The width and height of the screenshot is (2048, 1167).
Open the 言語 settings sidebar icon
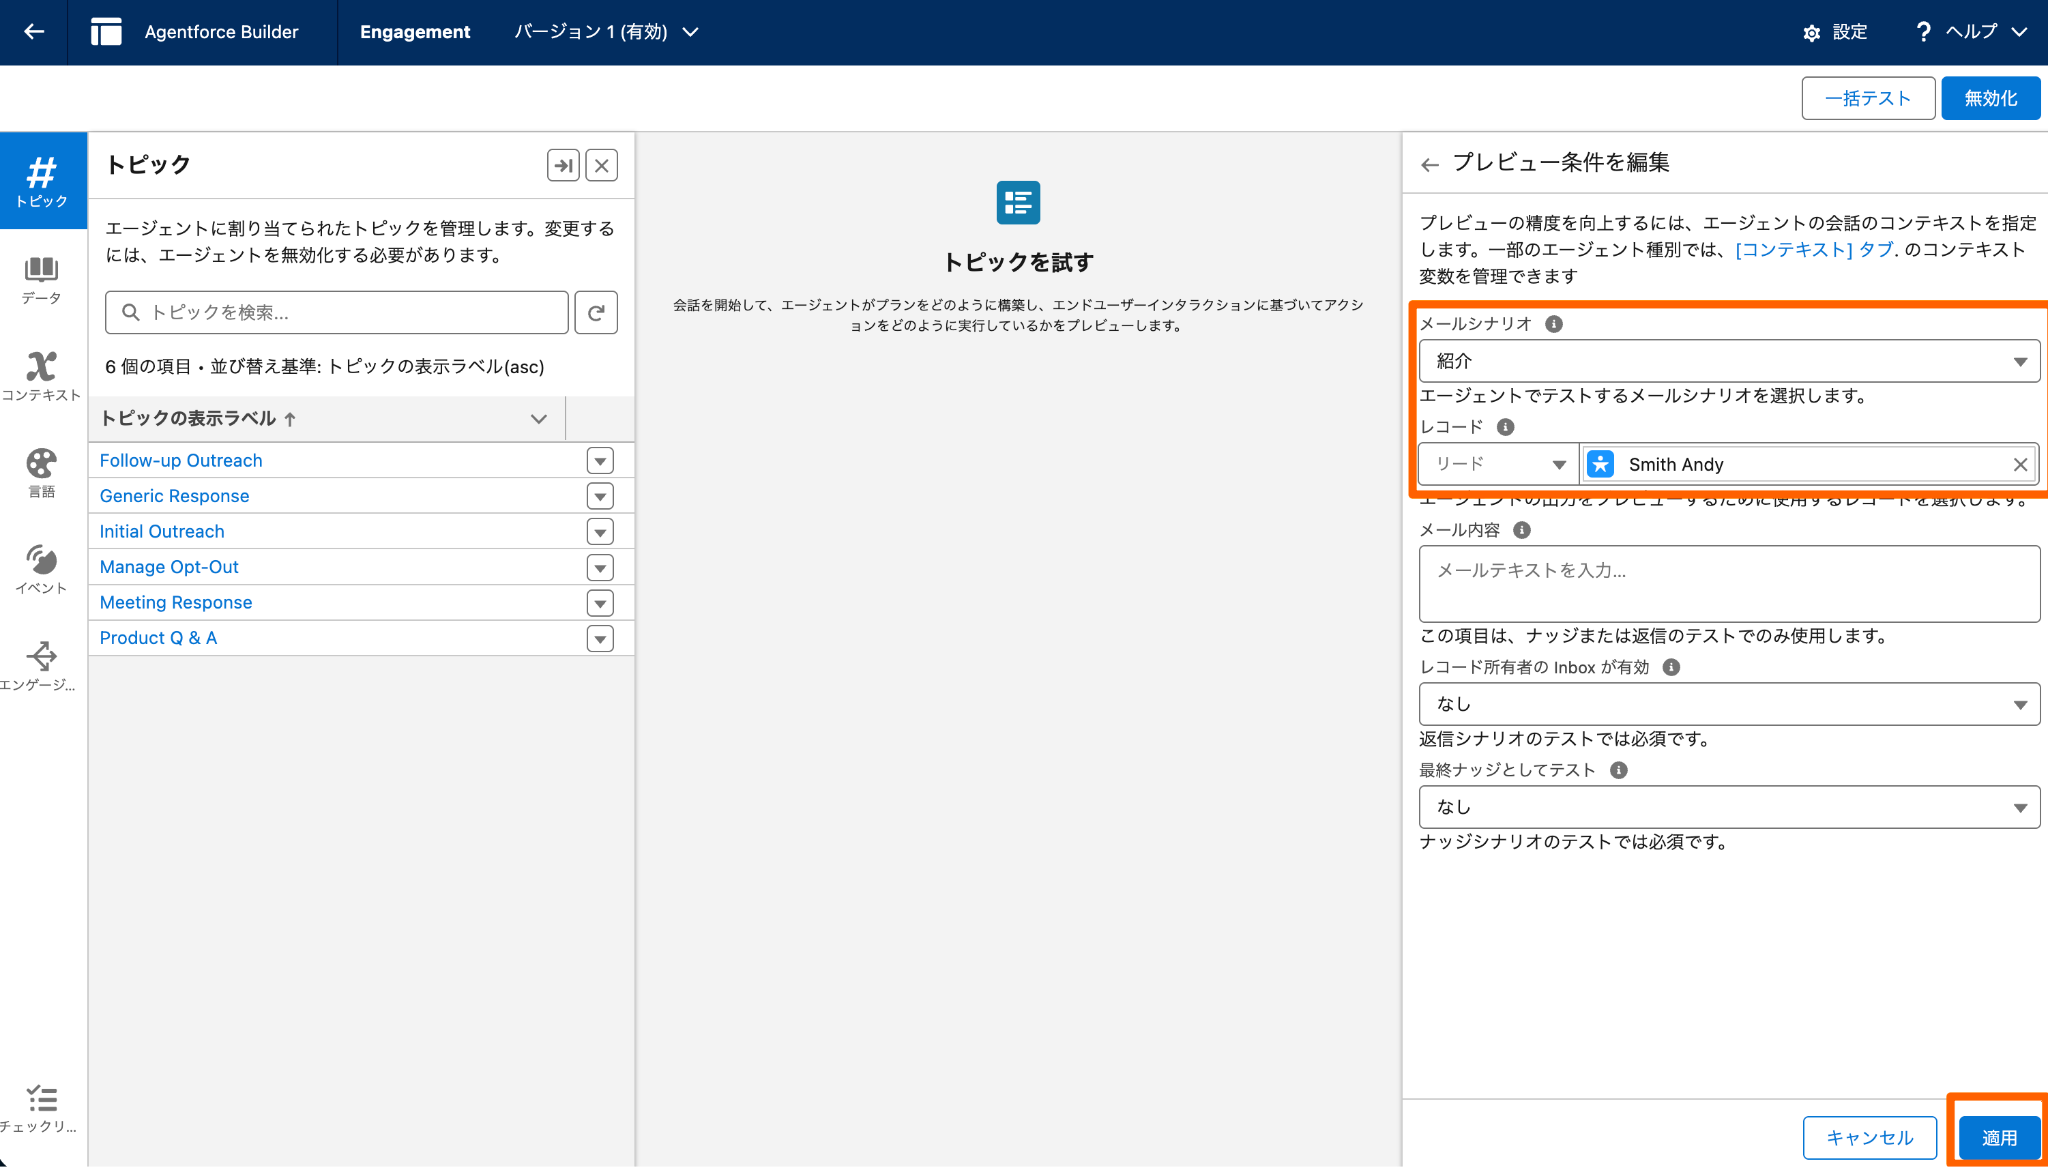click(42, 472)
